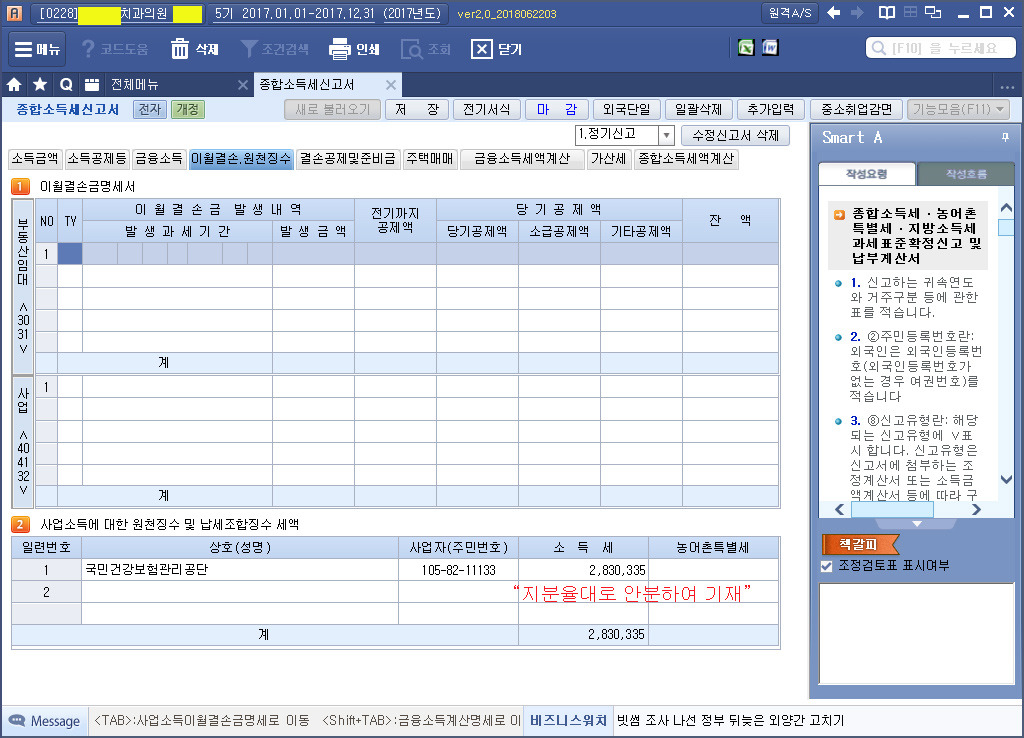Switch to the 소득공제등 tab
The image size is (1024, 738).
(97, 158)
